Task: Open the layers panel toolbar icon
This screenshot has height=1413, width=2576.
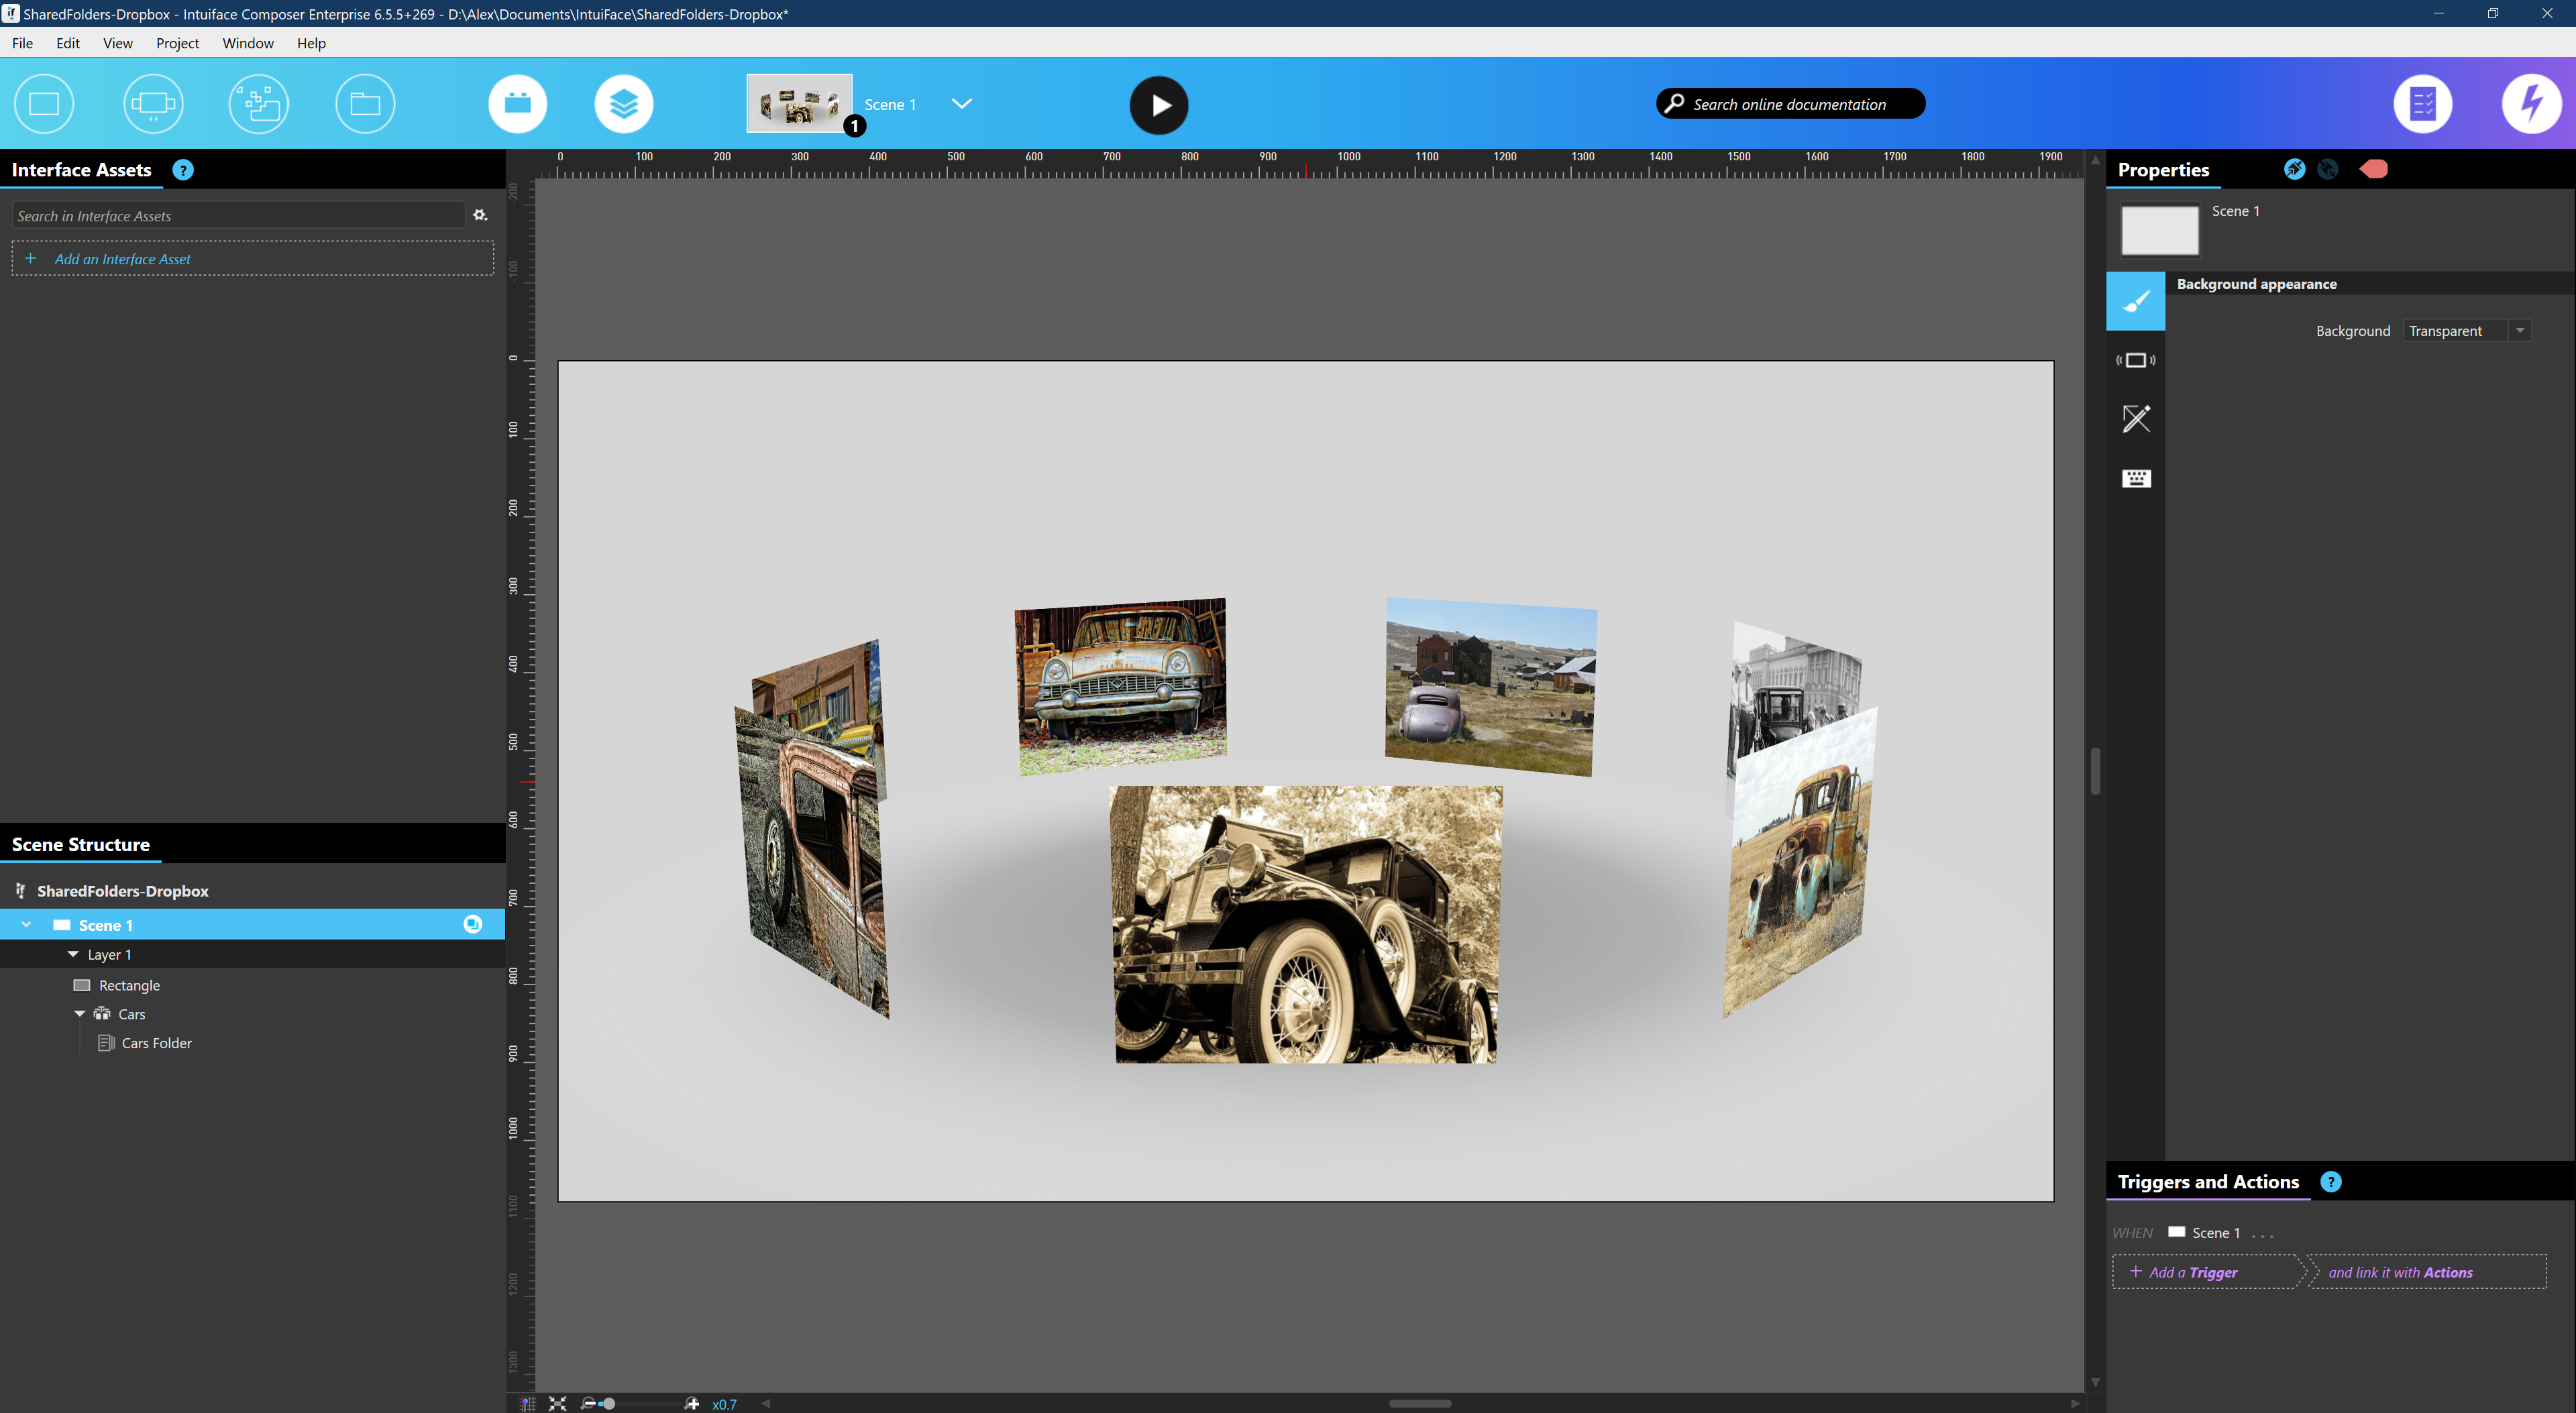Action: point(623,104)
